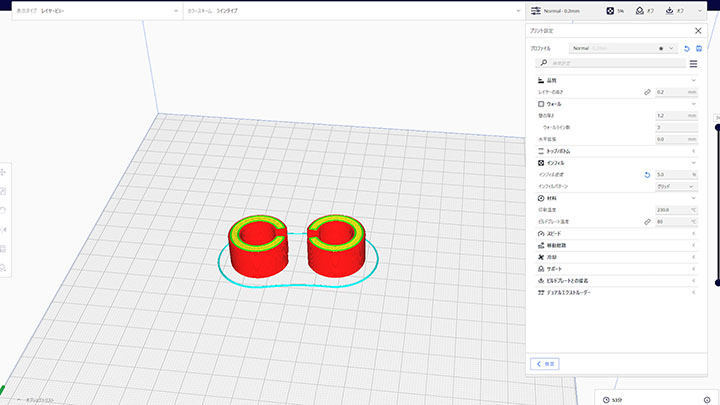Open the infill pattern (グリッド) dropdown

[676, 186]
